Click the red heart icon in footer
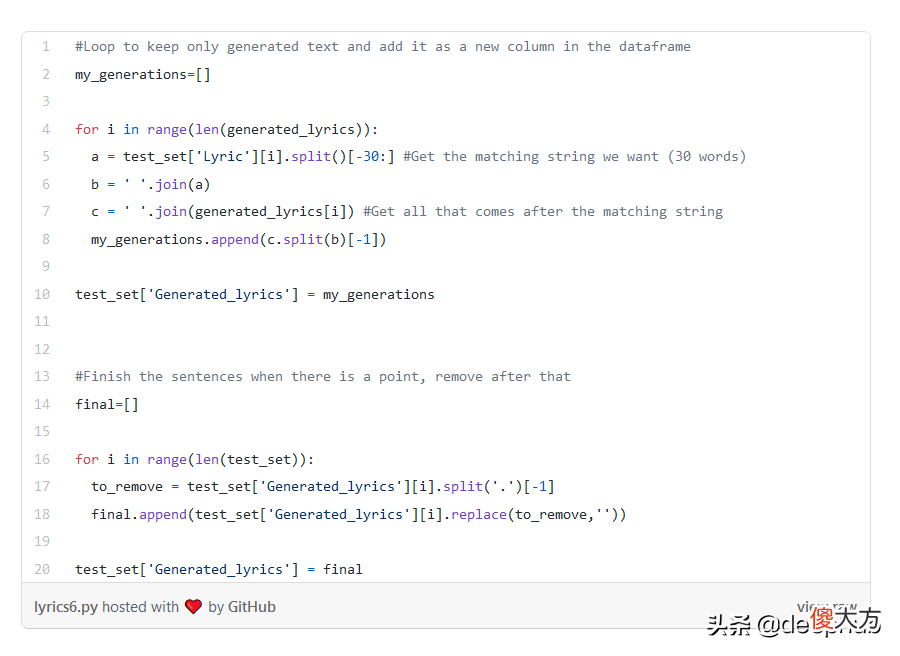Image resolution: width=900 pixels, height=656 pixels. 193,607
